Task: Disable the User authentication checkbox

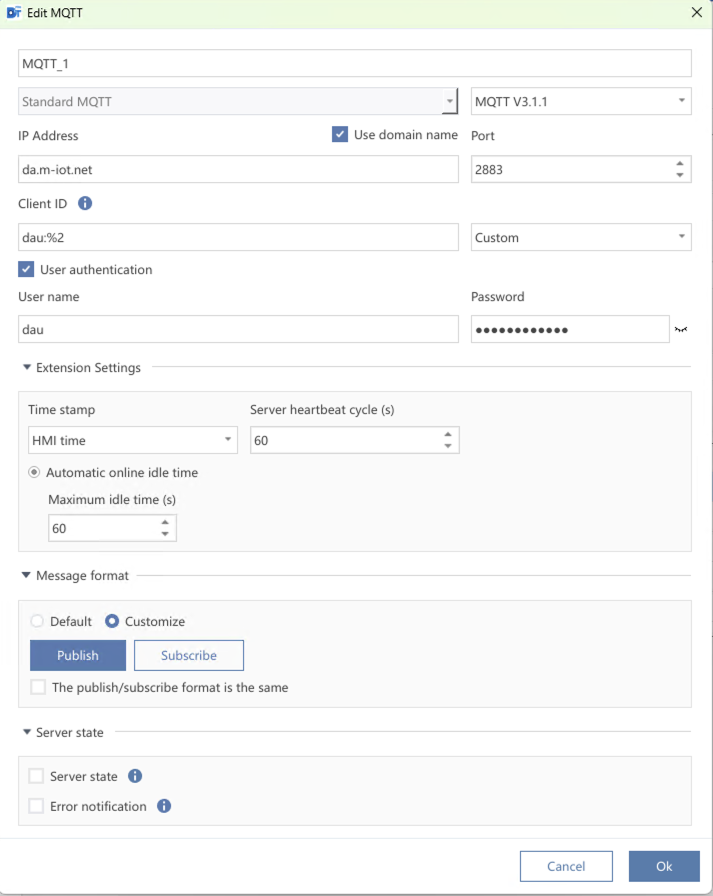Action: pos(26,269)
